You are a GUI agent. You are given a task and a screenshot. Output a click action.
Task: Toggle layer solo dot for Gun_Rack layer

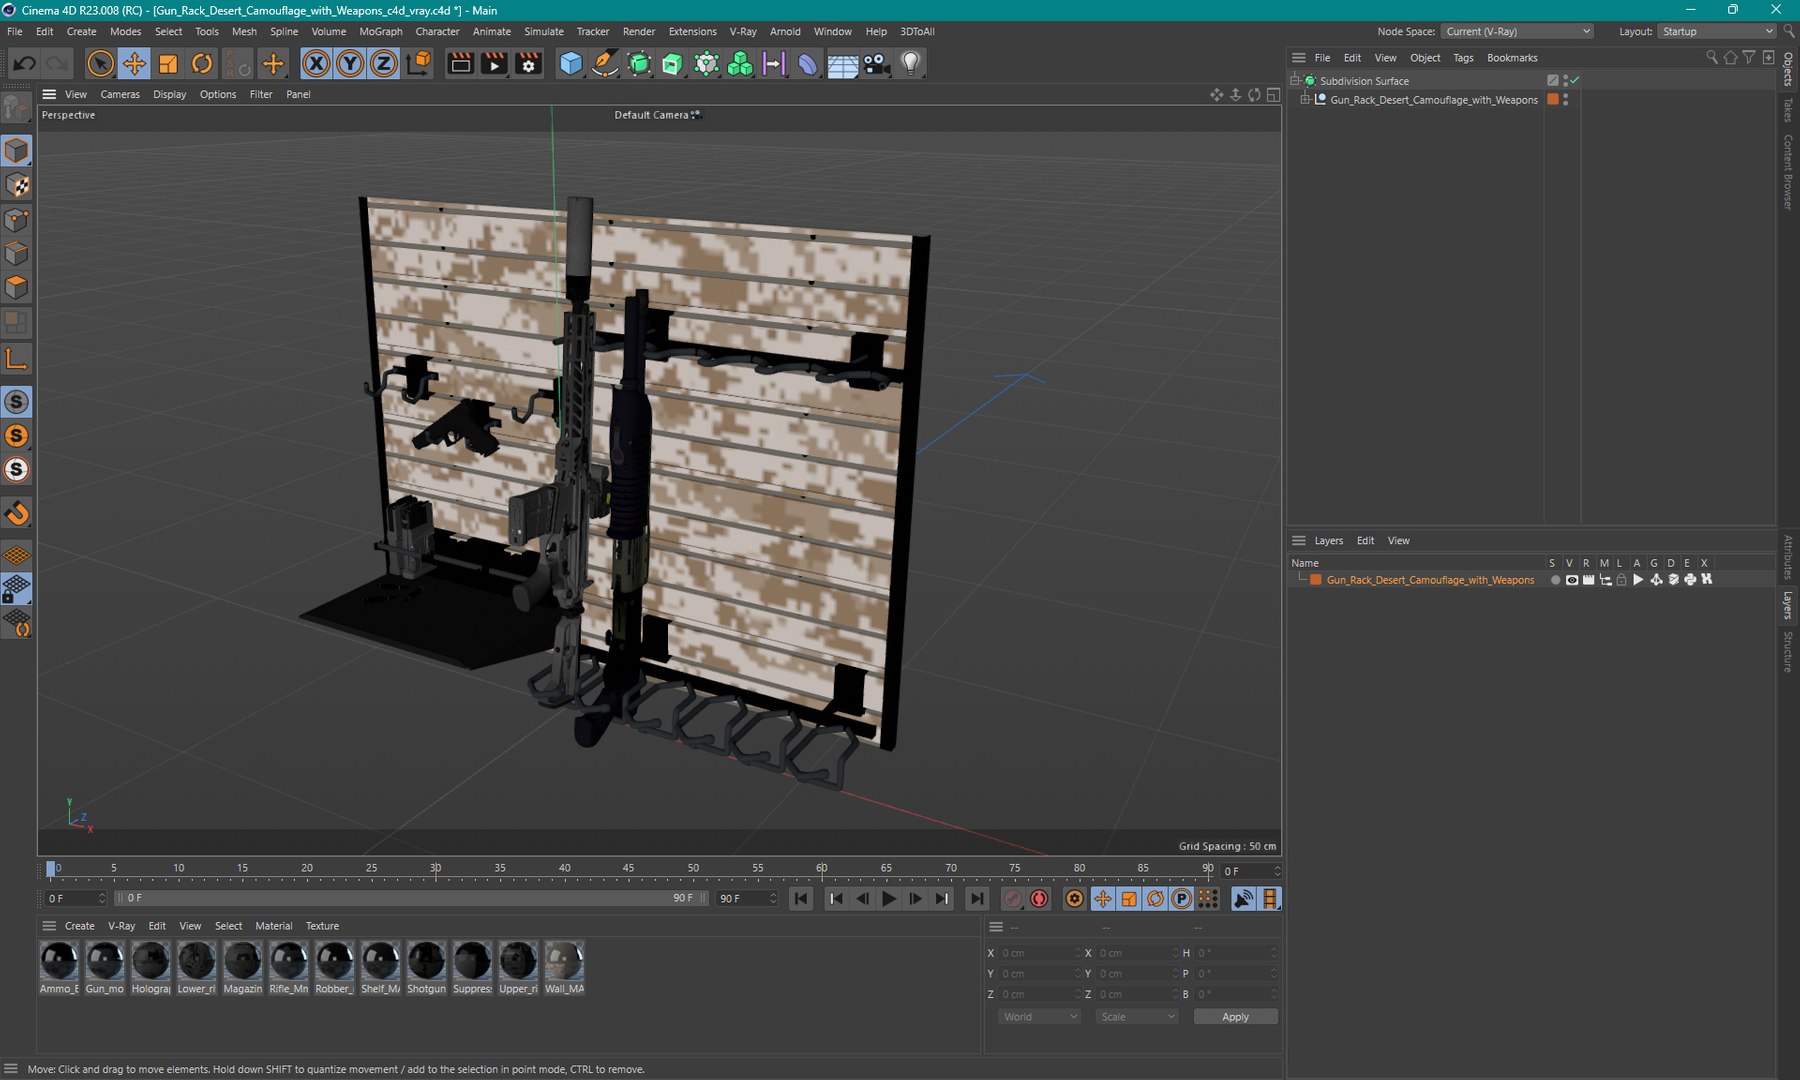click(x=1555, y=580)
